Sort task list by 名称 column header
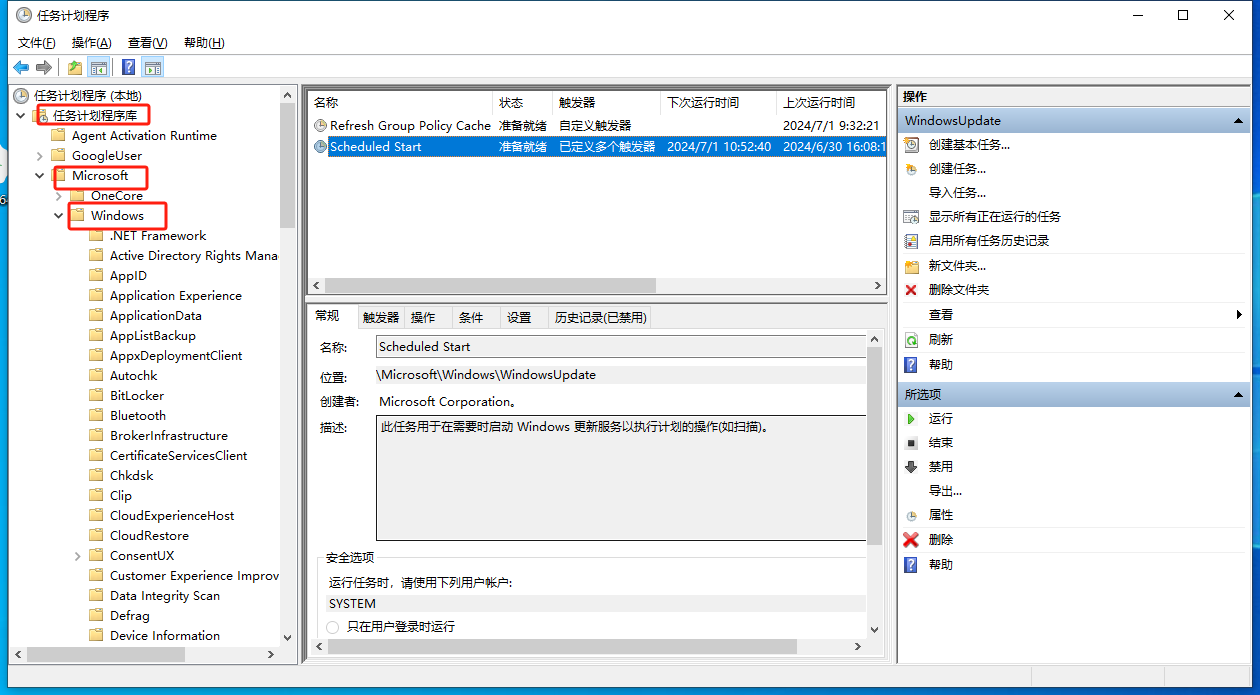Screen dimensions: 1260x695 [x=400, y=102]
